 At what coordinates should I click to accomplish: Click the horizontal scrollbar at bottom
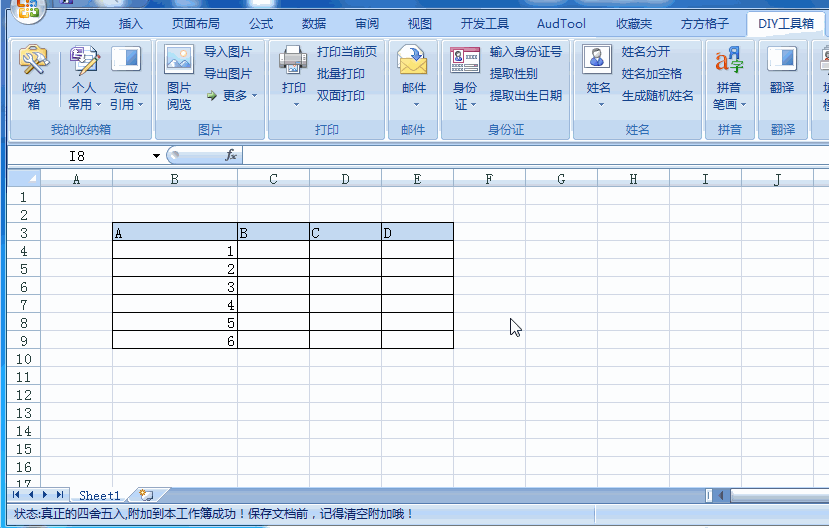(x=770, y=495)
